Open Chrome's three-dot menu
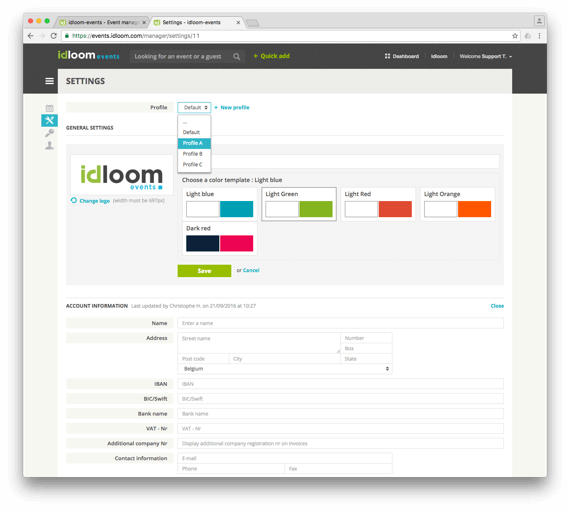The width and height of the screenshot is (570, 510). point(539,36)
